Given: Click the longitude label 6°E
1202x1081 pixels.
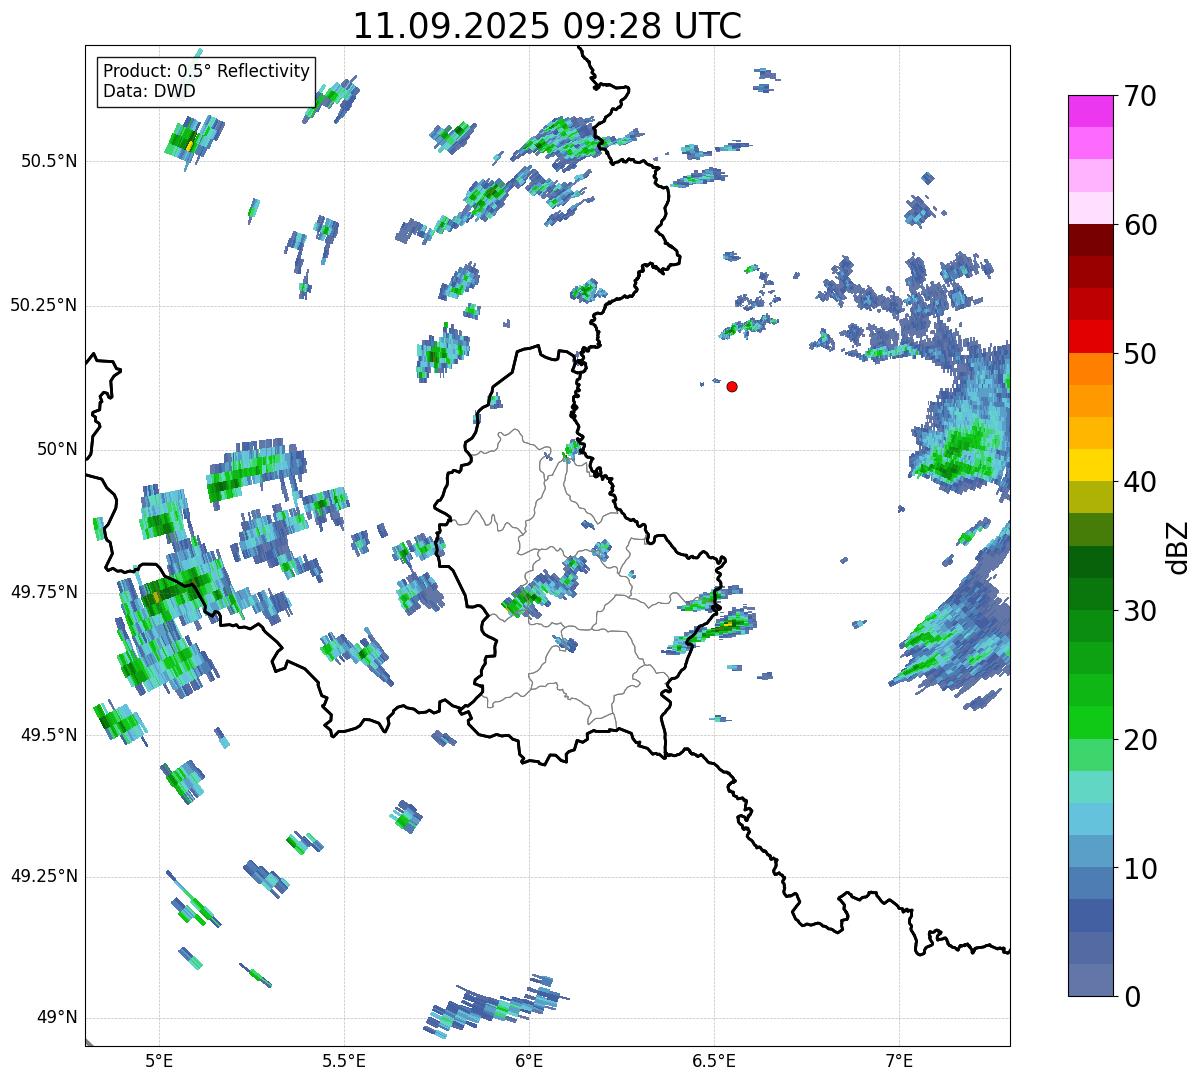Looking at the screenshot, I should point(529,1060).
